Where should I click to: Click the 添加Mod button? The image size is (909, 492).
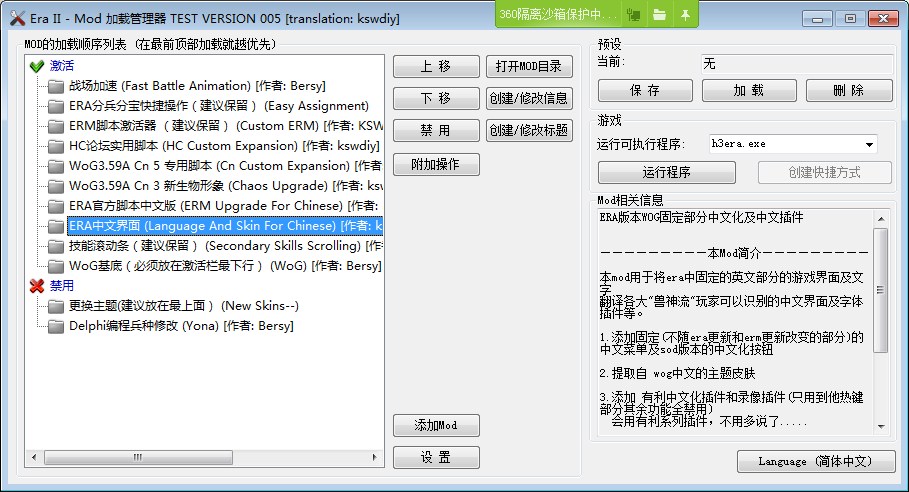(x=437, y=425)
